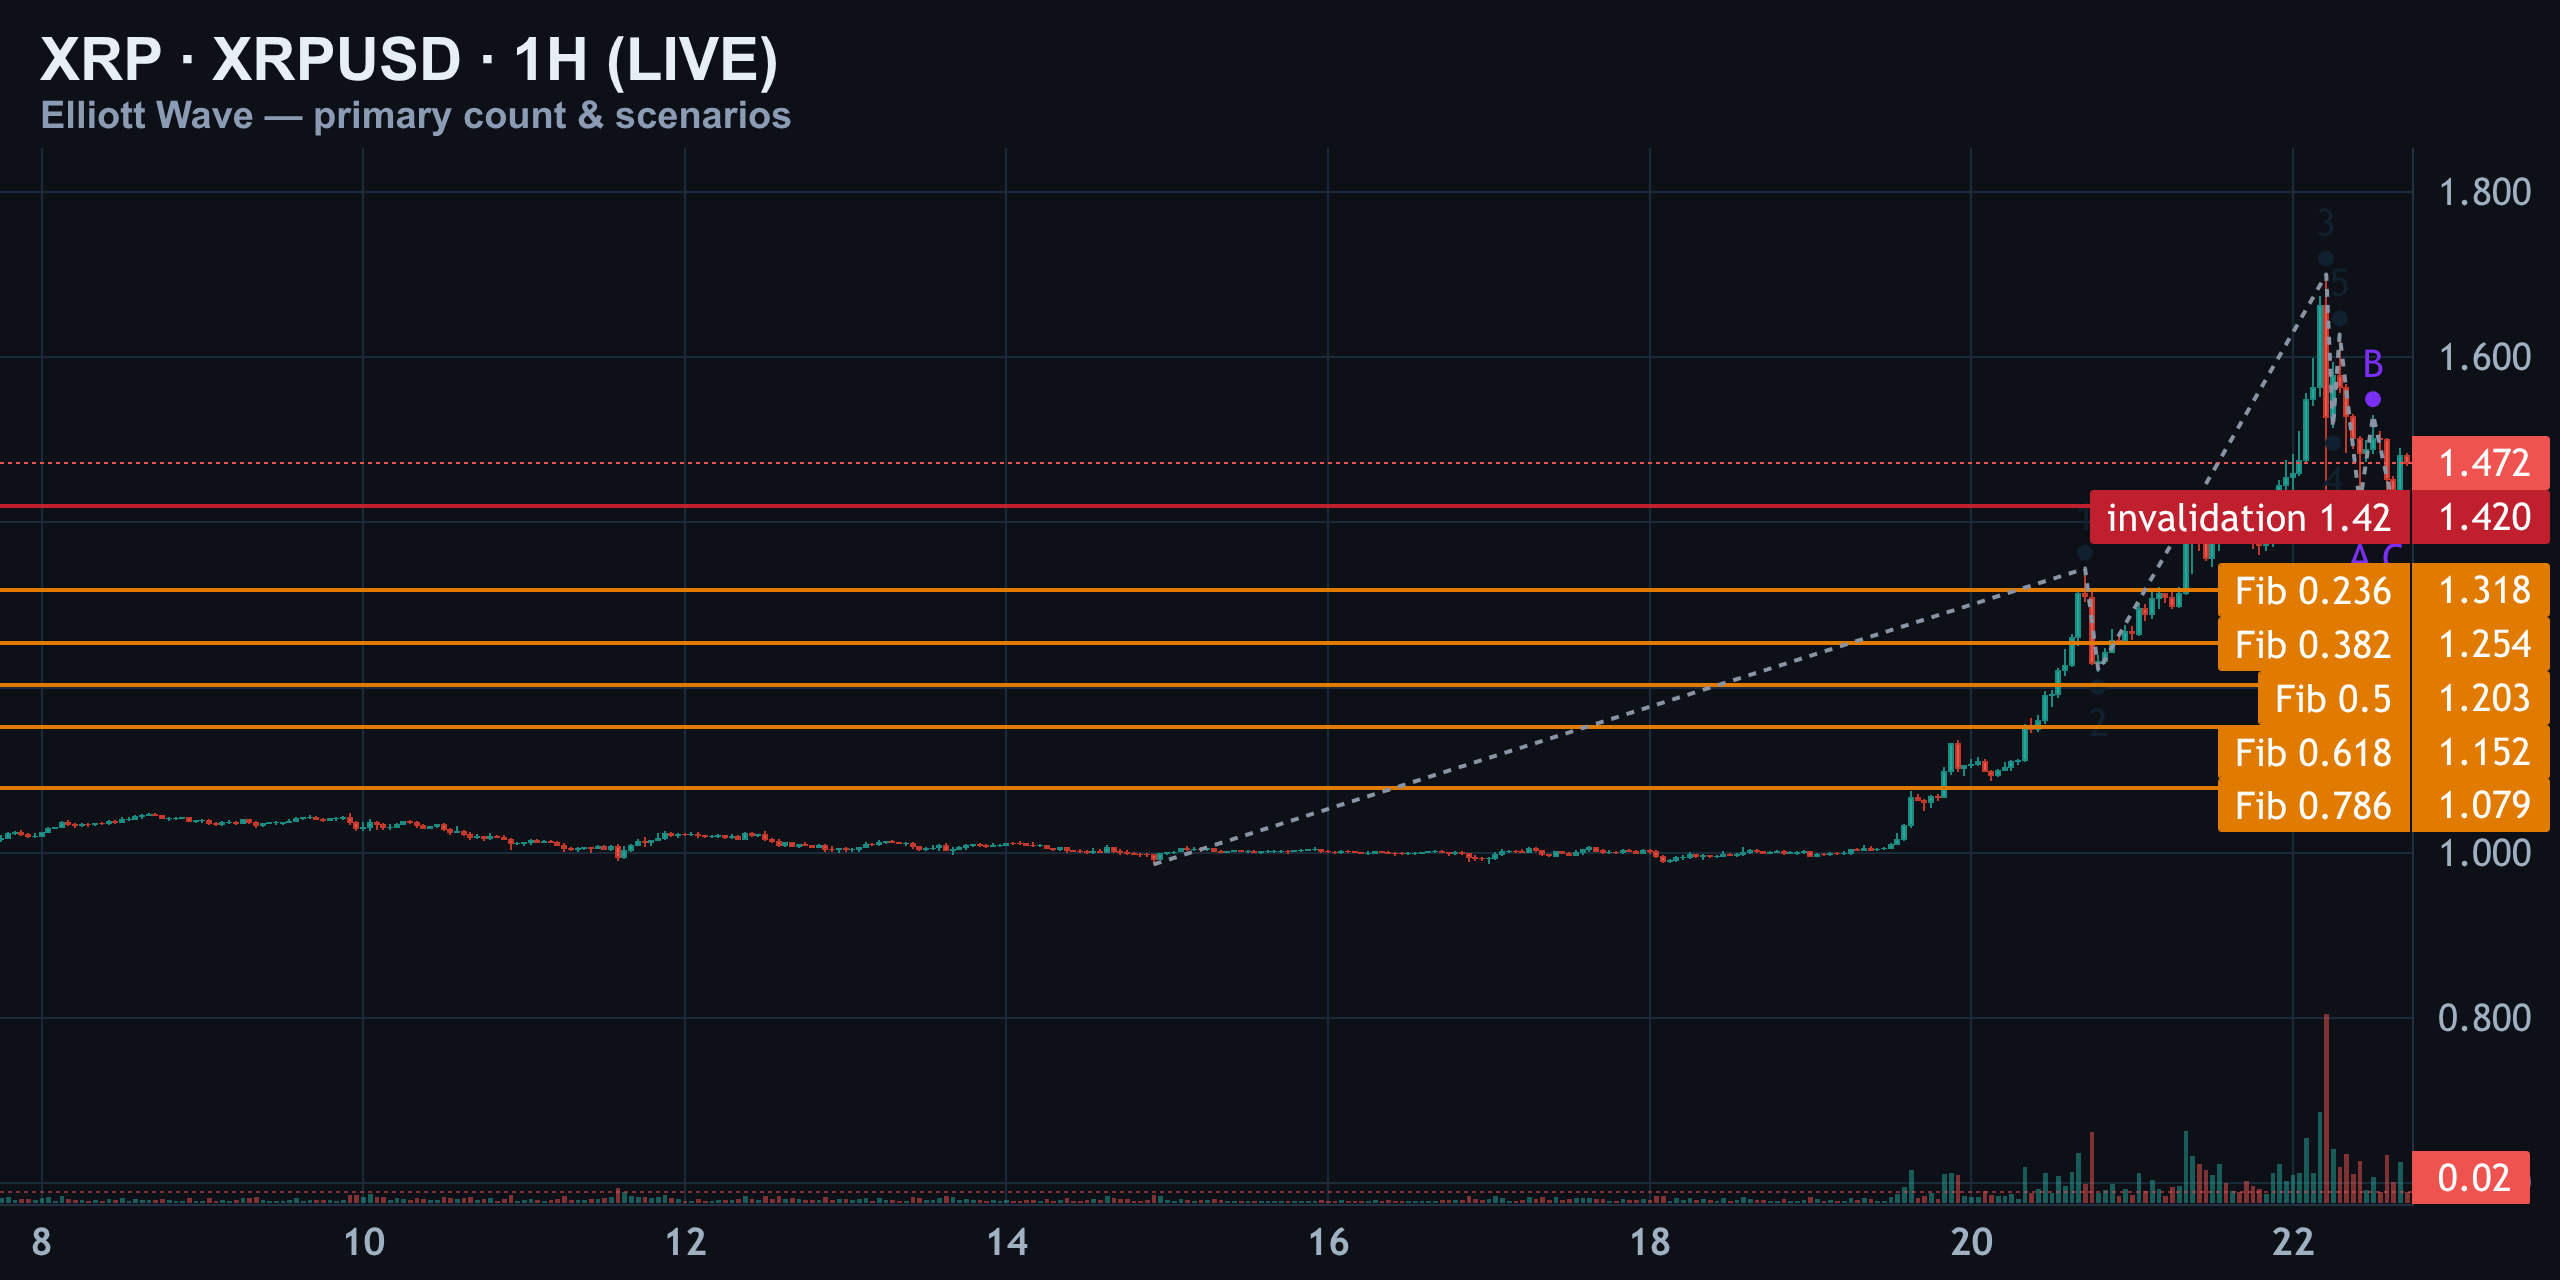2560x1280 pixels.
Task: Click the chart title "XRP · XRPUSD · 1H (LIVE)"
Action: coord(408,59)
